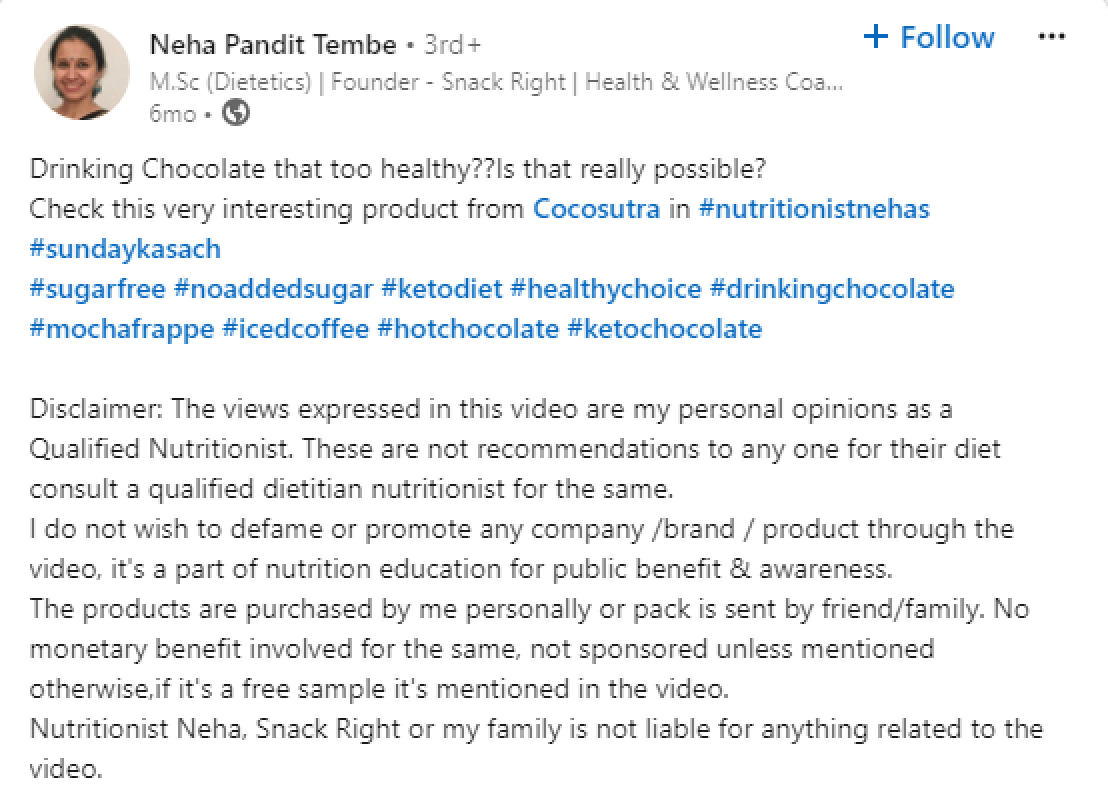Click the #ketochocolate hashtag
The height and width of the screenshot is (804, 1108).
click(666, 329)
